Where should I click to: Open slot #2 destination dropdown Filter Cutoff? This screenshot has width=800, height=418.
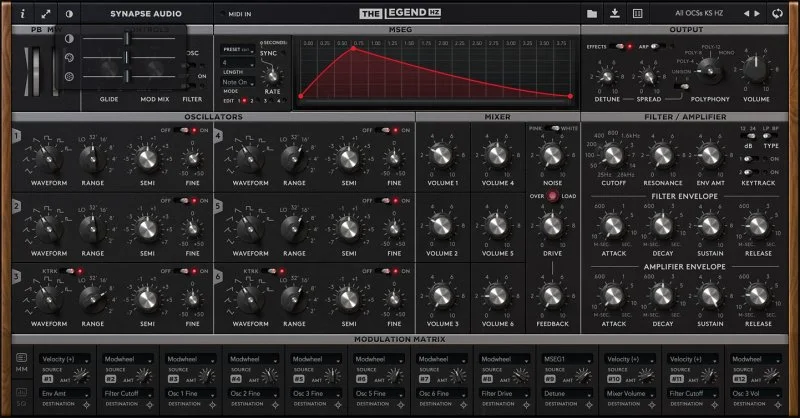pyautogui.click(x=128, y=394)
